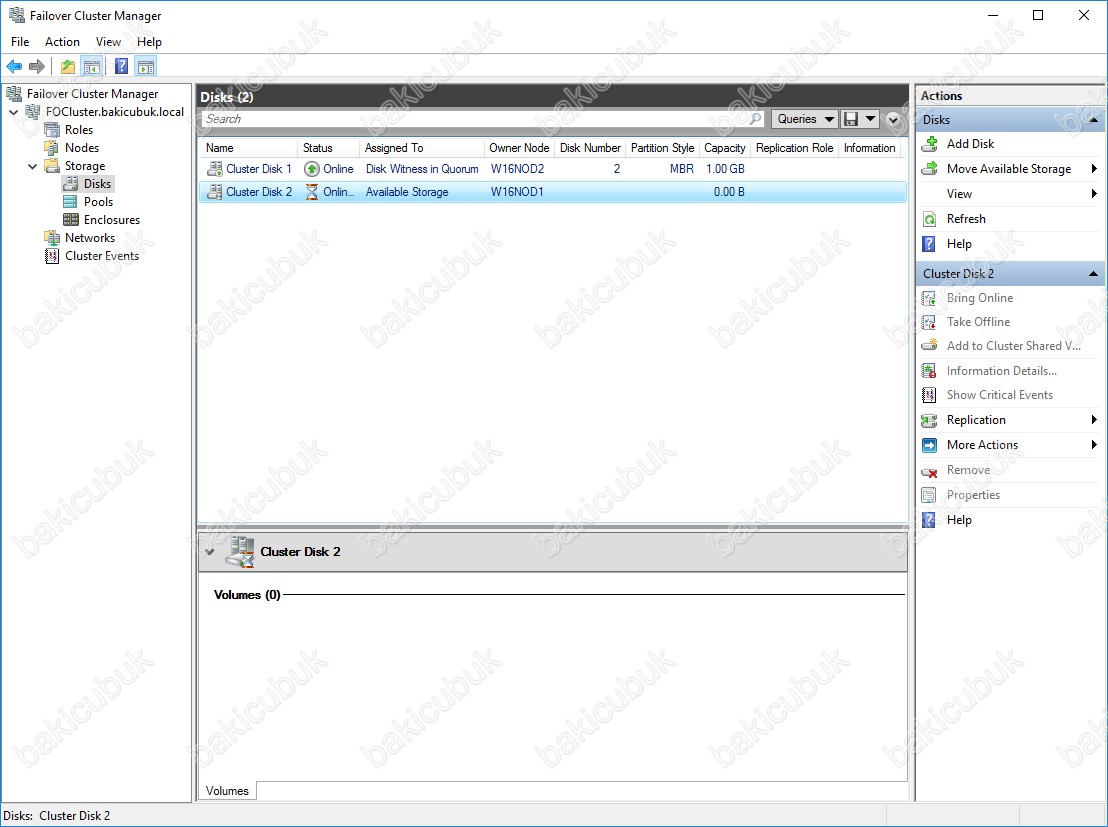The width and height of the screenshot is (1108, 827).
Task: Open the Pools item under Storage
Action: click(x=98, y=201)
